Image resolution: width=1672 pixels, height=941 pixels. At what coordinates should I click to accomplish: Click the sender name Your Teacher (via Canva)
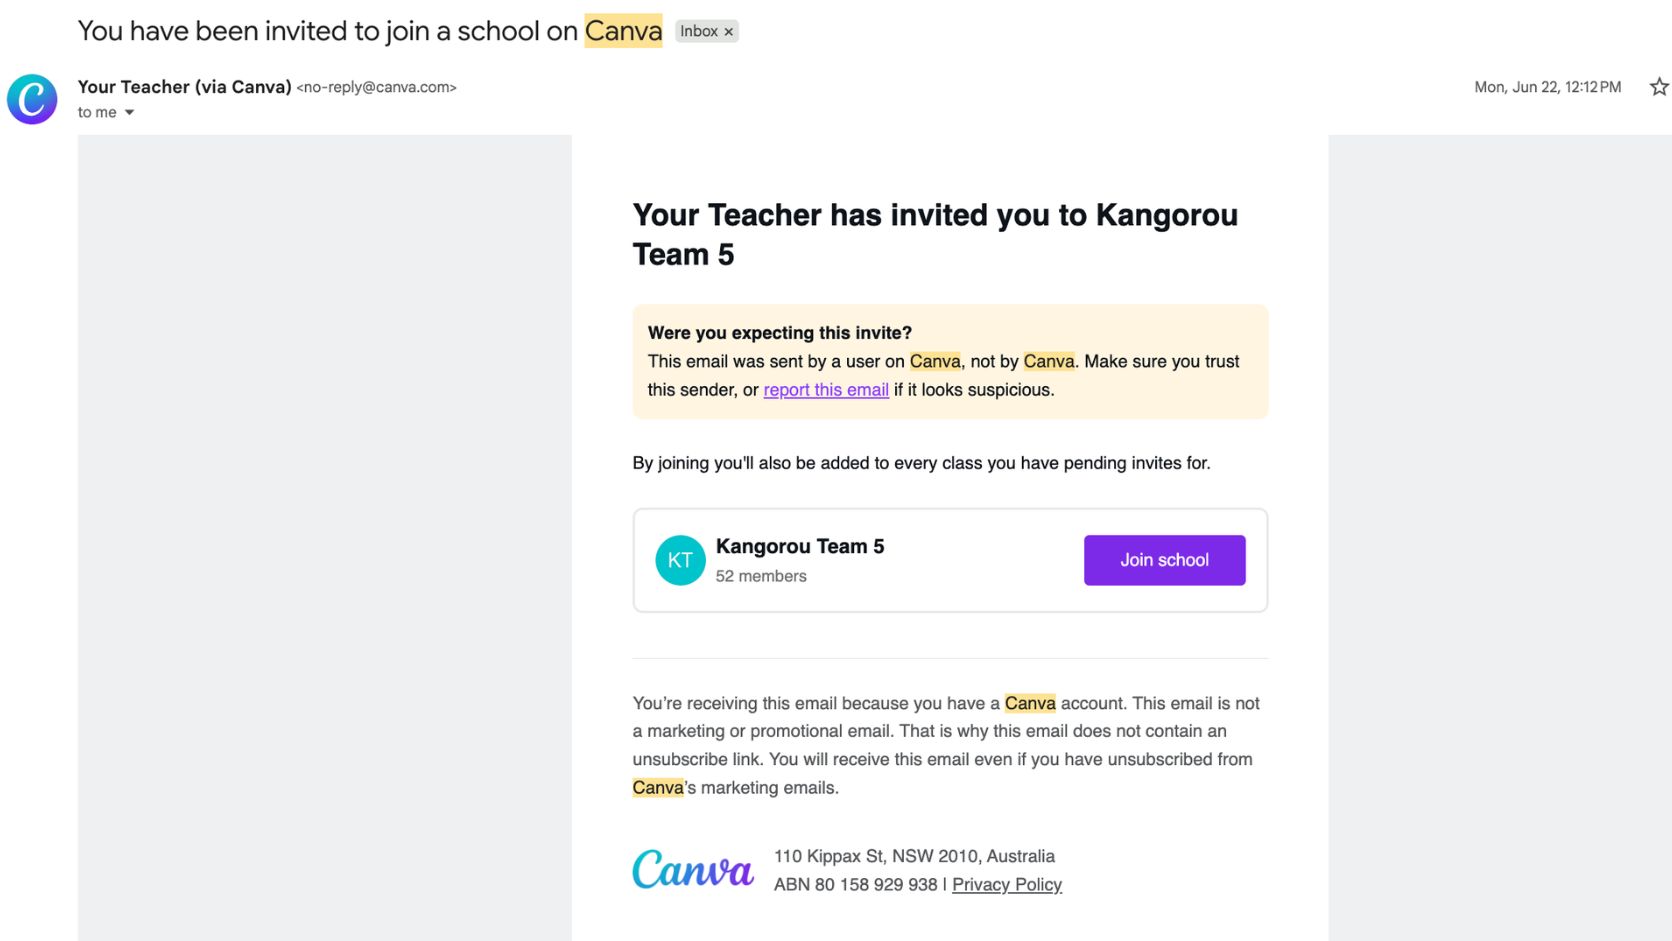(185, 87)
